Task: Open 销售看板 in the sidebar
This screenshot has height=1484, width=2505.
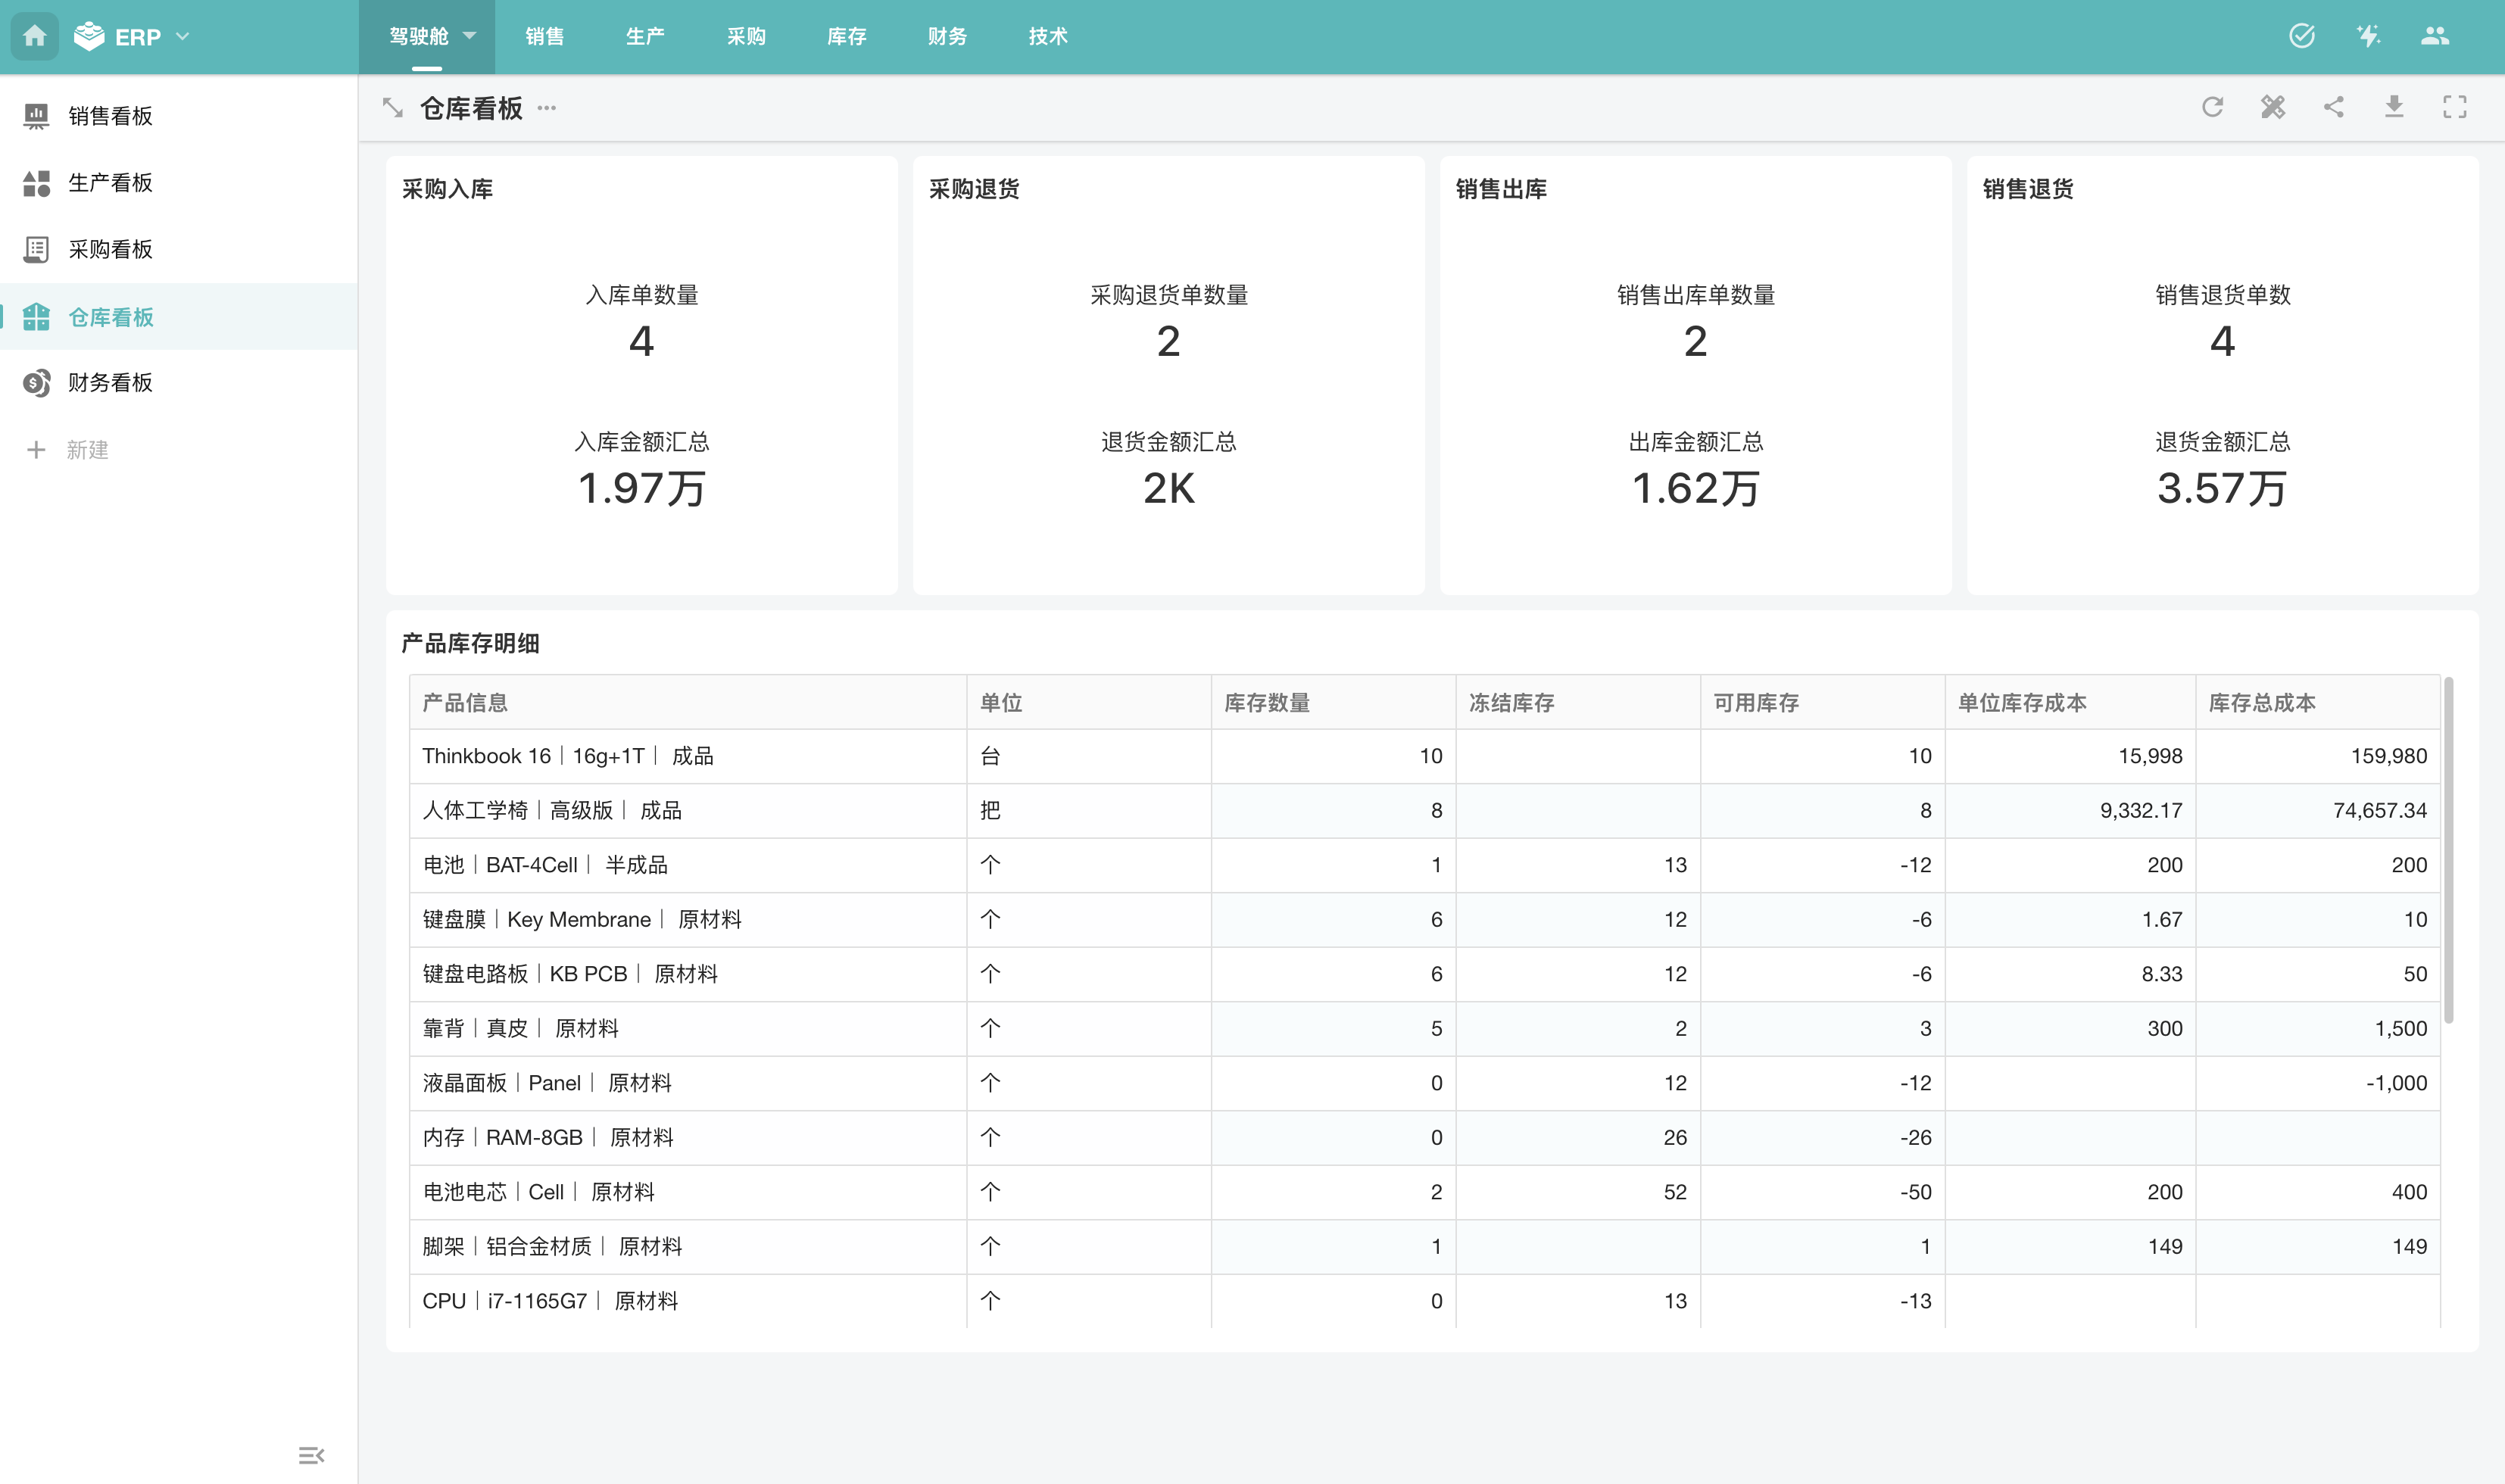Action: (x=110, y=116)
